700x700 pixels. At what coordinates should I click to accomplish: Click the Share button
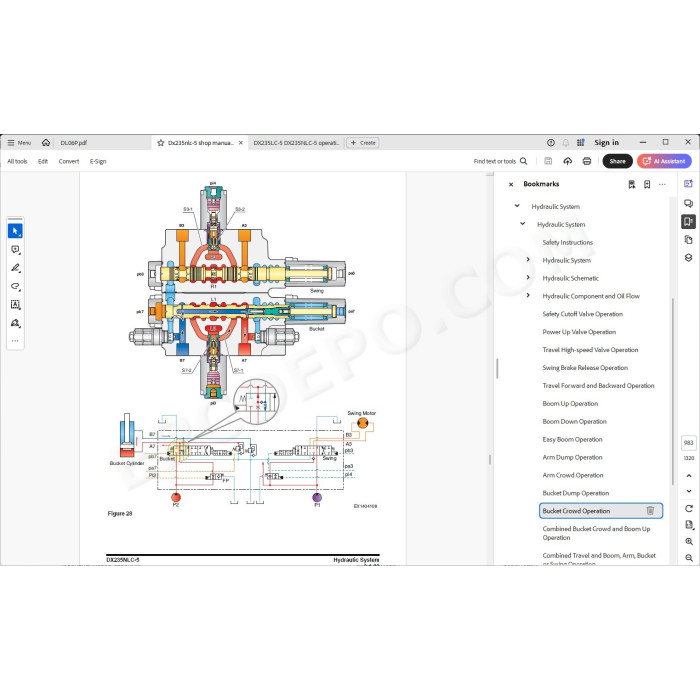tap(617, 161)
